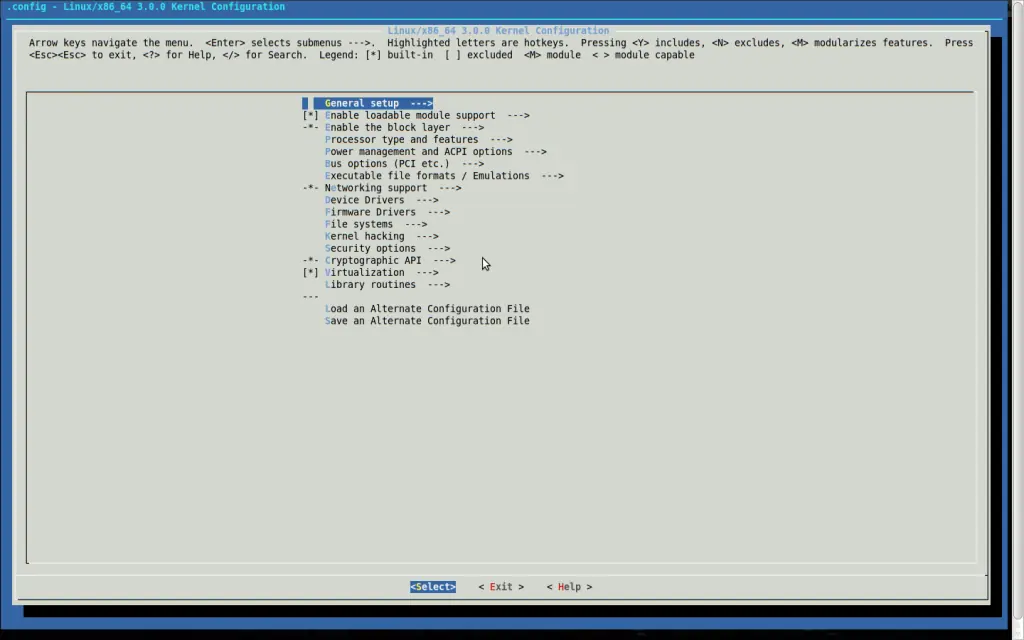
Task: Open Power management and ACPI options
Action: pos(435,152)
